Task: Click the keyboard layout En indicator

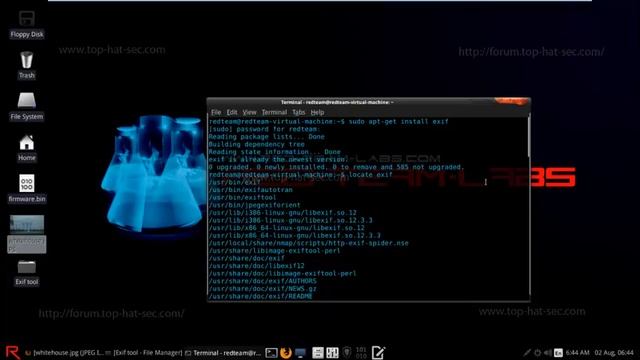Action: [x=558, y=353]
